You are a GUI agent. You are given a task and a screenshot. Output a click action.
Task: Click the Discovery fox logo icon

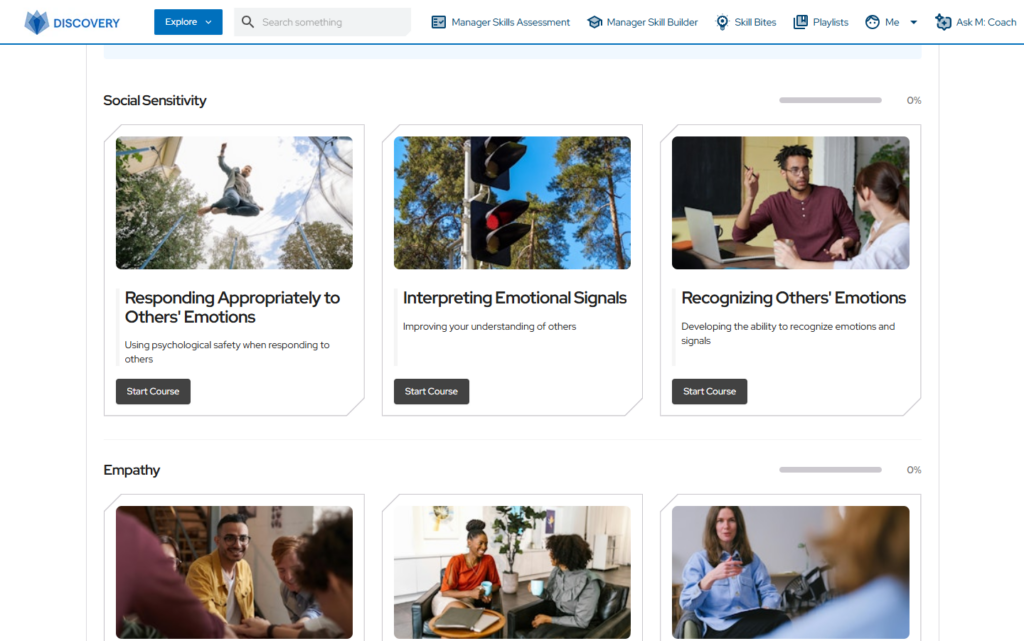tap(37, 22)
